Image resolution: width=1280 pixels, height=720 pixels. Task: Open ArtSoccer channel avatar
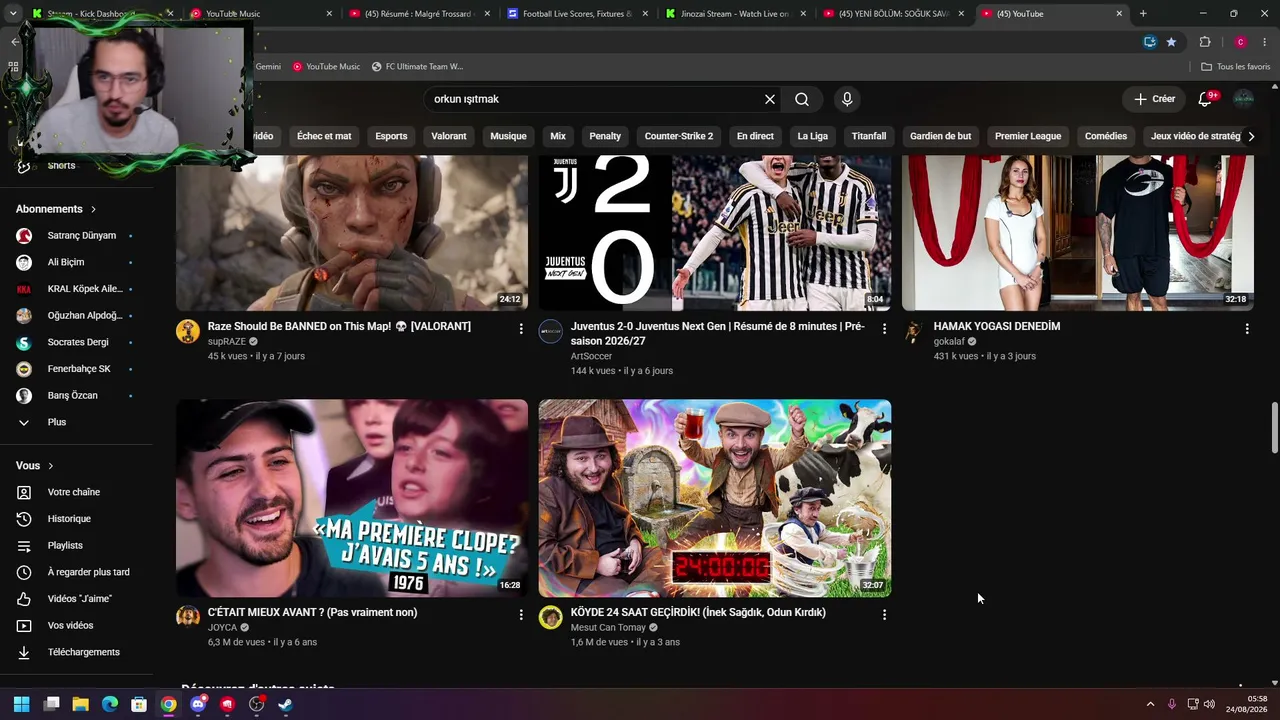click(x=551, y=332)
